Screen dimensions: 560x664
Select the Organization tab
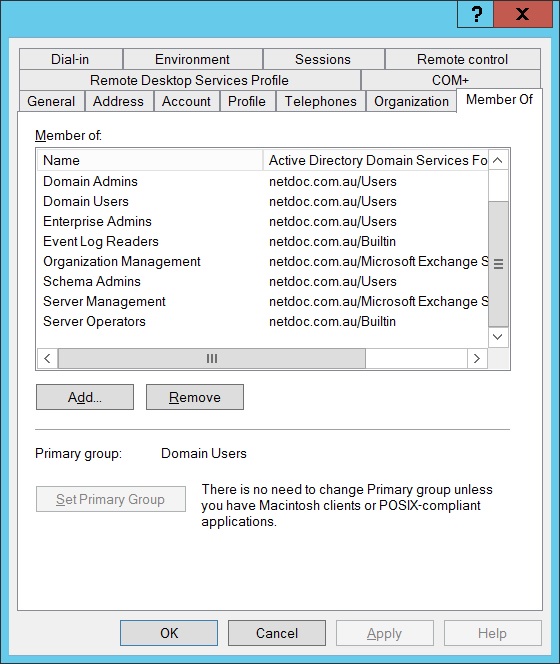coord(411,102)
